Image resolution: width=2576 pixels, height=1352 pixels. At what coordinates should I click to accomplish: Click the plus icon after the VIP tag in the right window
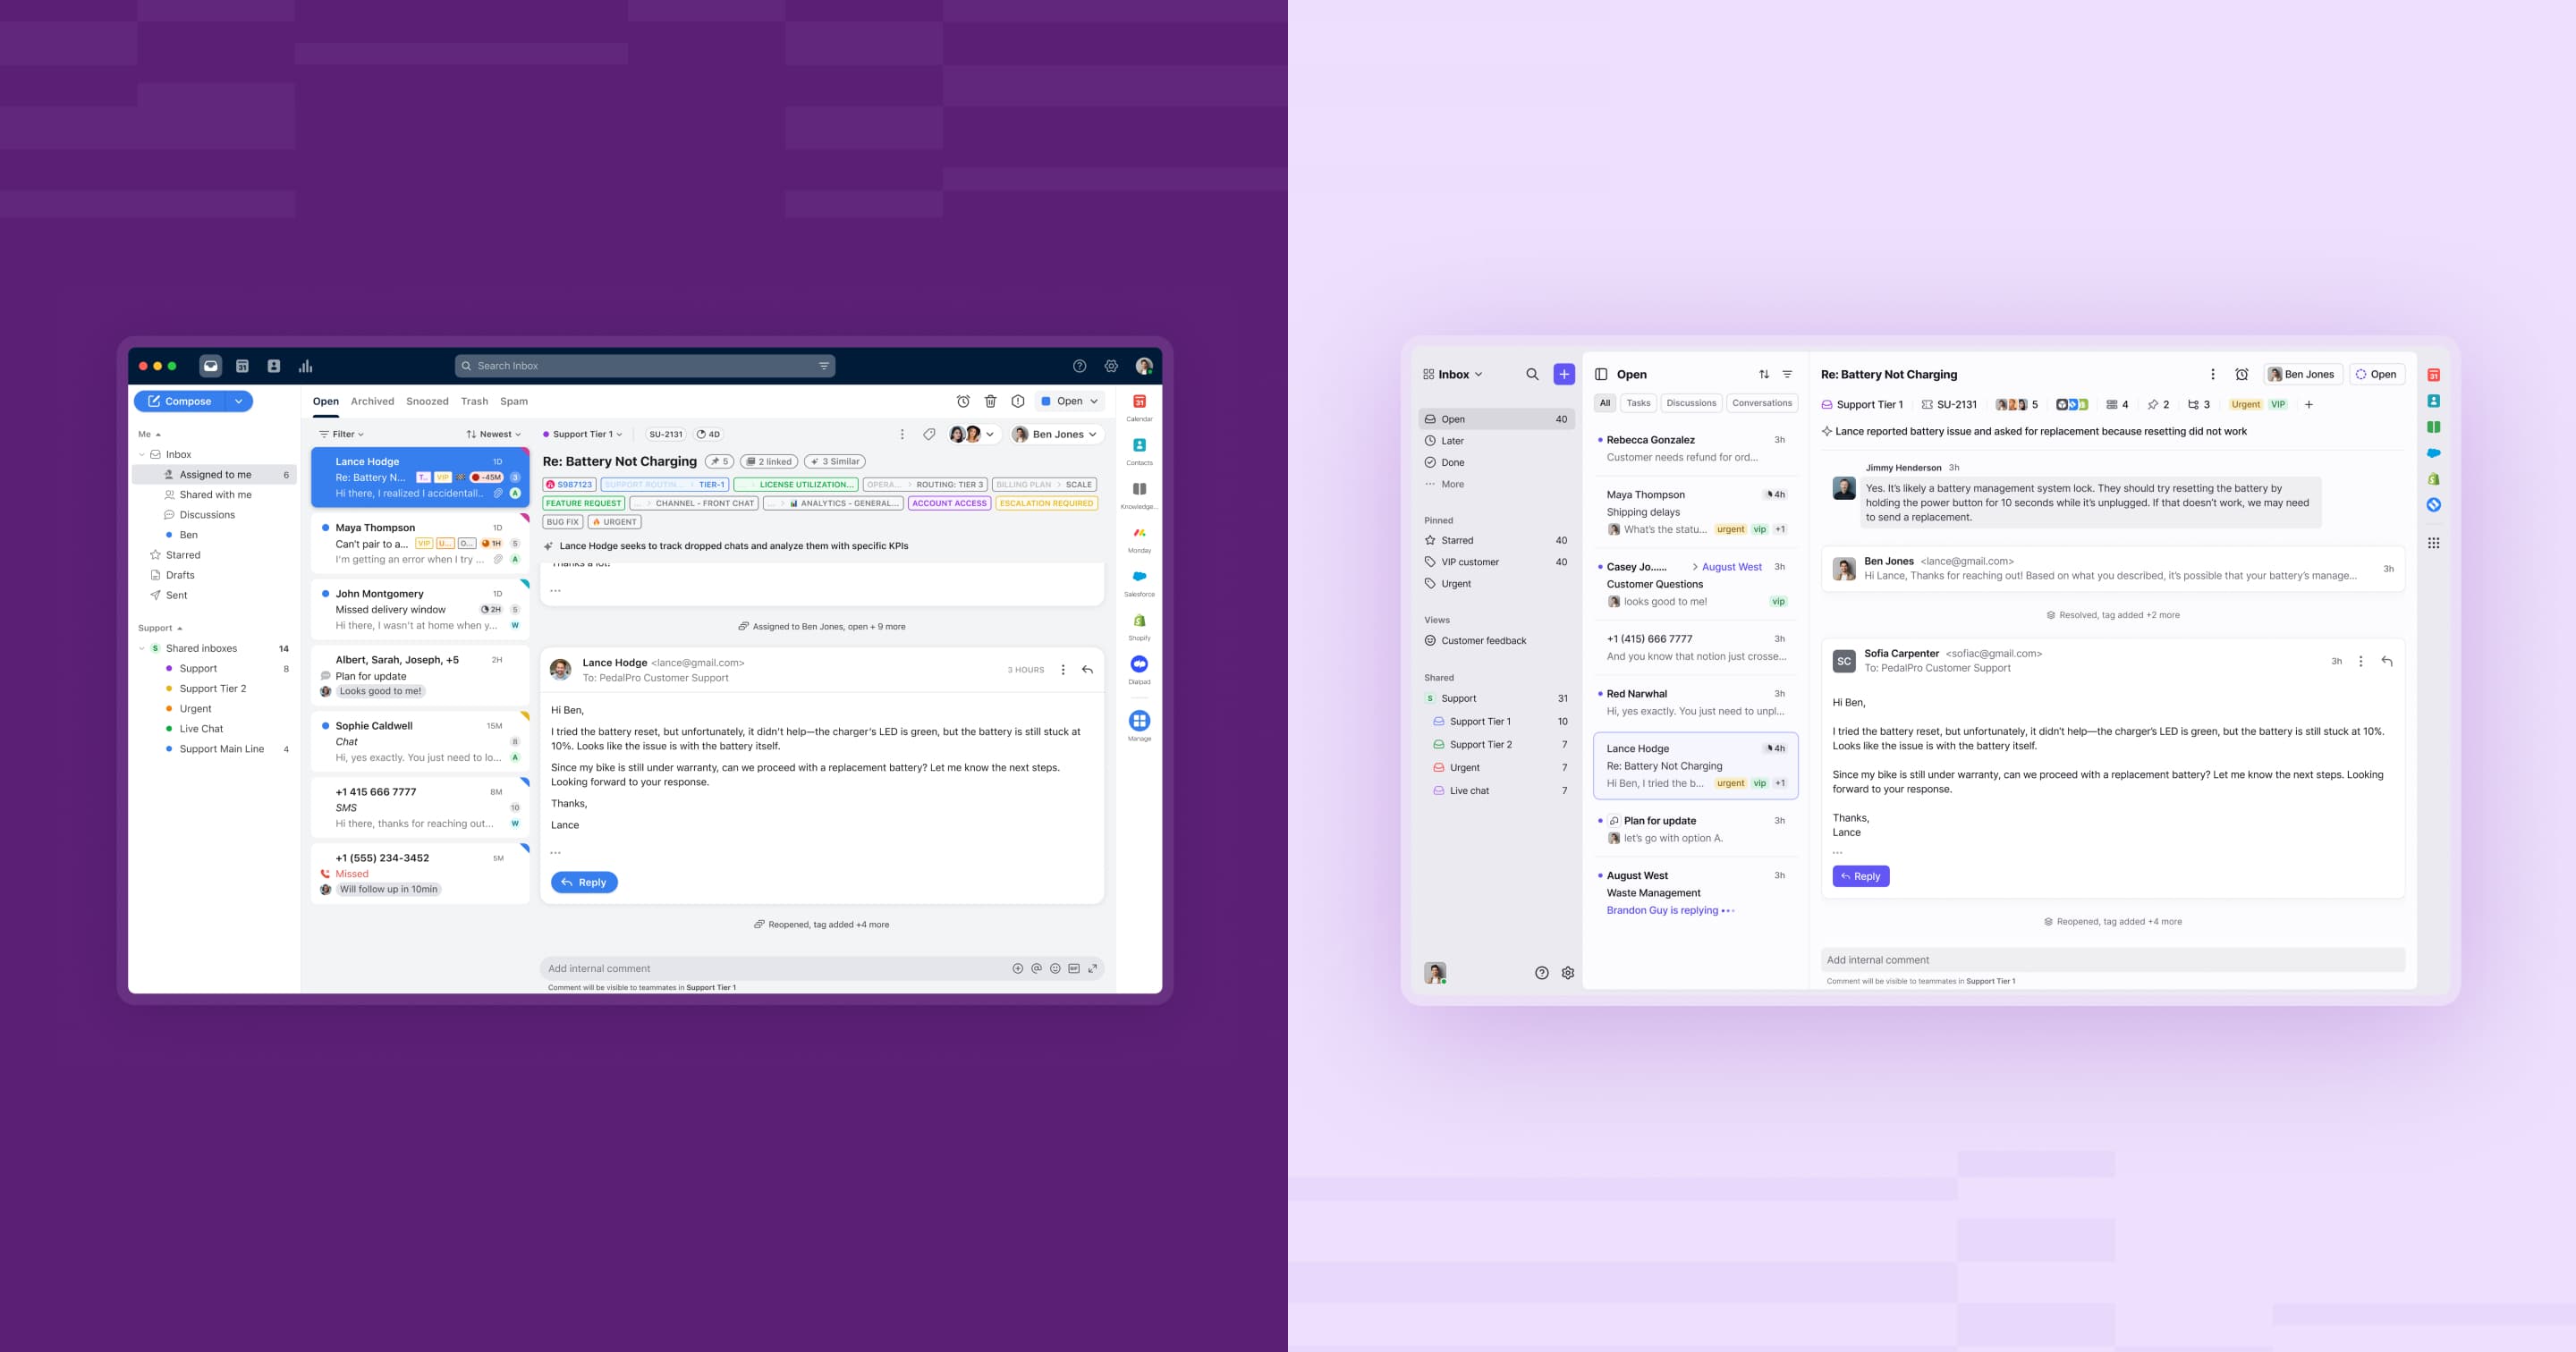click(2309, 405)
